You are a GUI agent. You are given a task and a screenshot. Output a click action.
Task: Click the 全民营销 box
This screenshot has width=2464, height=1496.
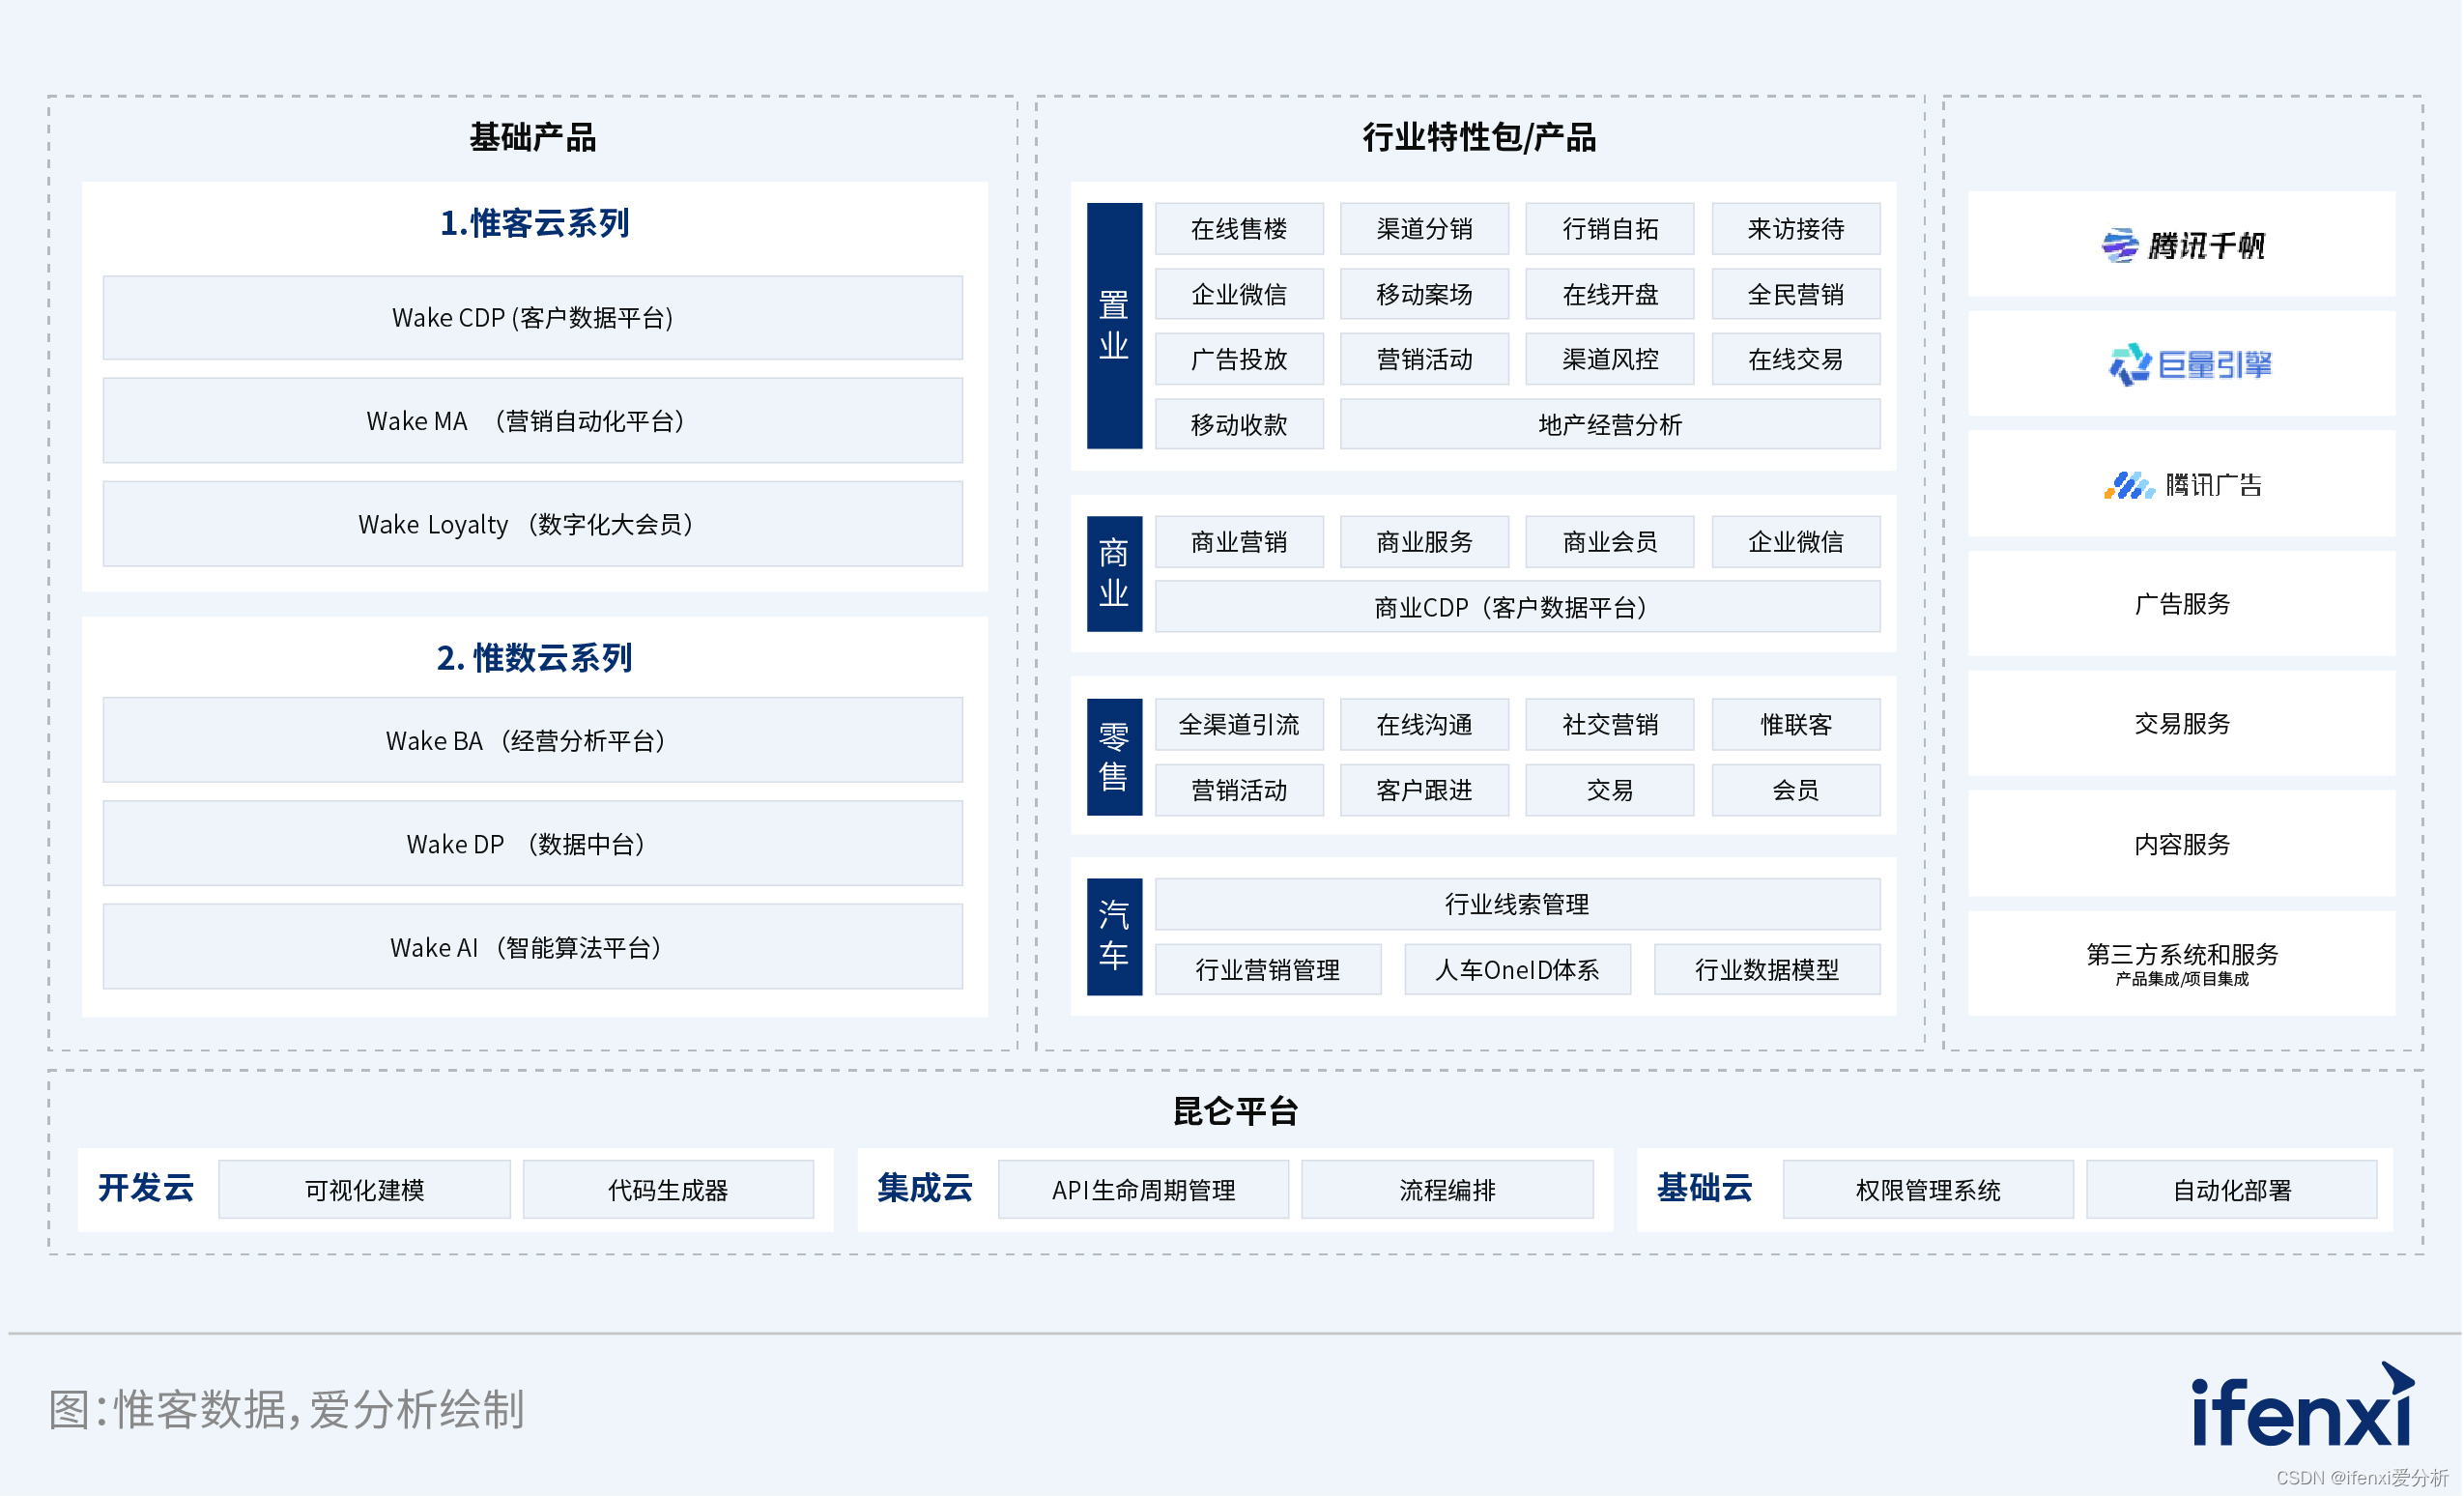(1796, 294)
